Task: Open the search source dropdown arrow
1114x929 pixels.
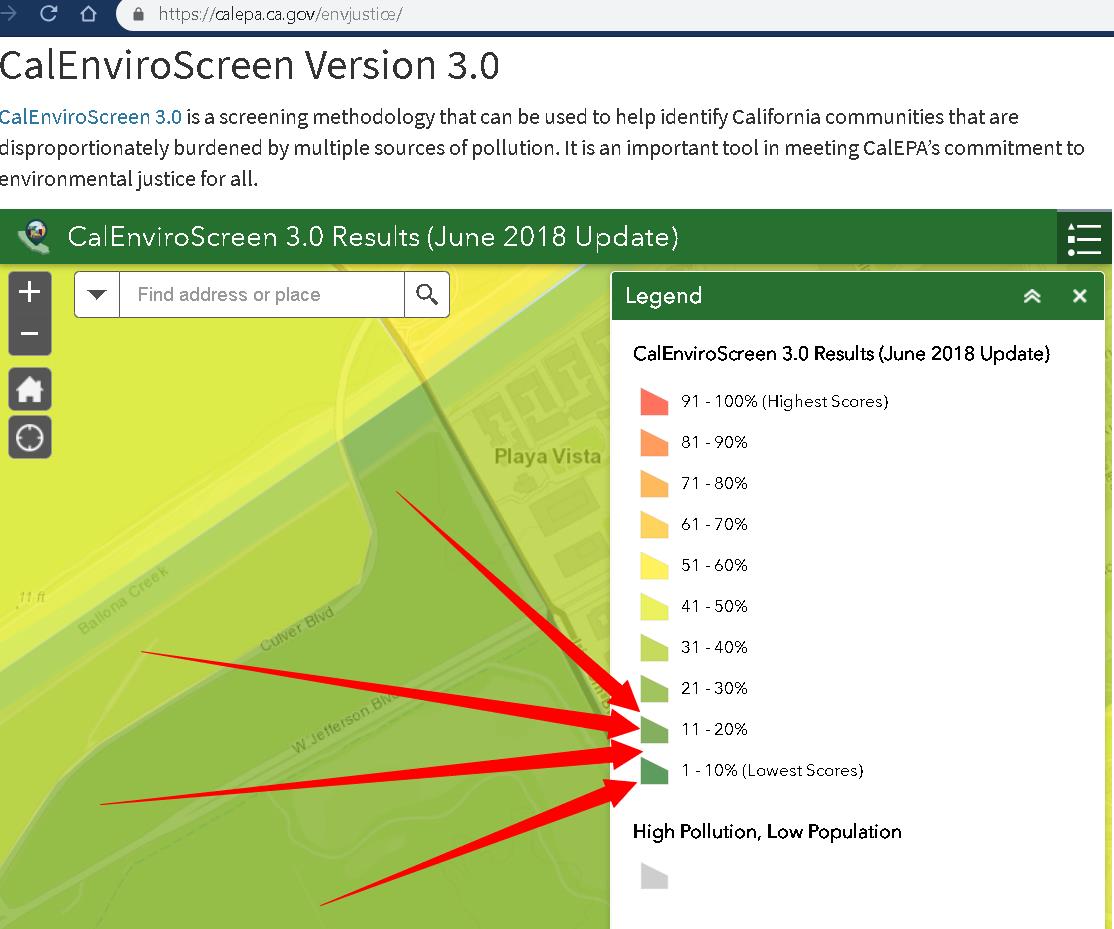Action: tap(97, 294)
